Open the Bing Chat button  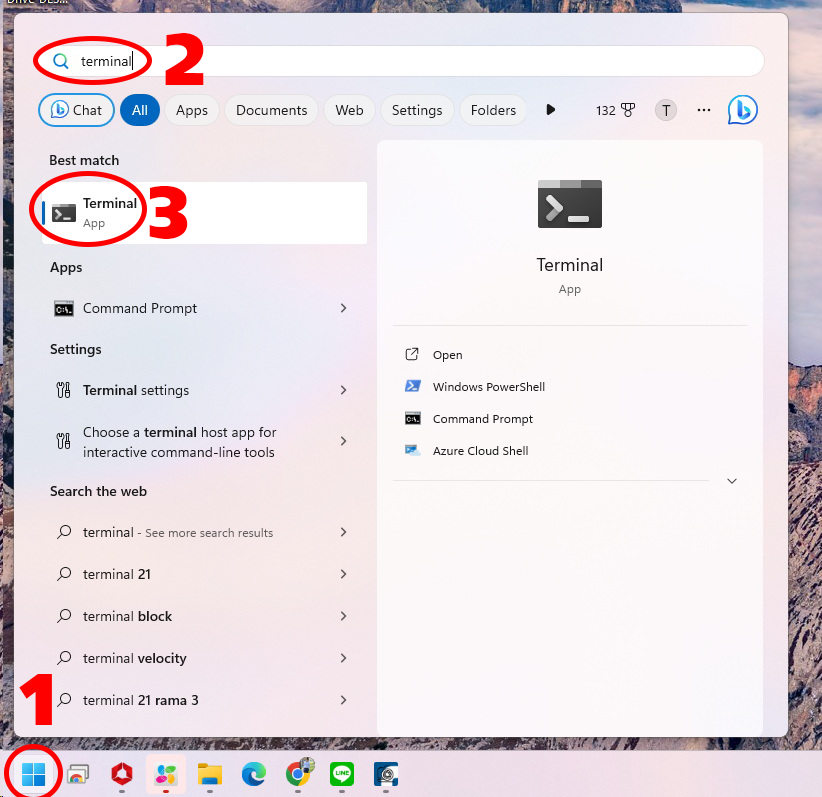pyautogui.click(x=76, y=110)
